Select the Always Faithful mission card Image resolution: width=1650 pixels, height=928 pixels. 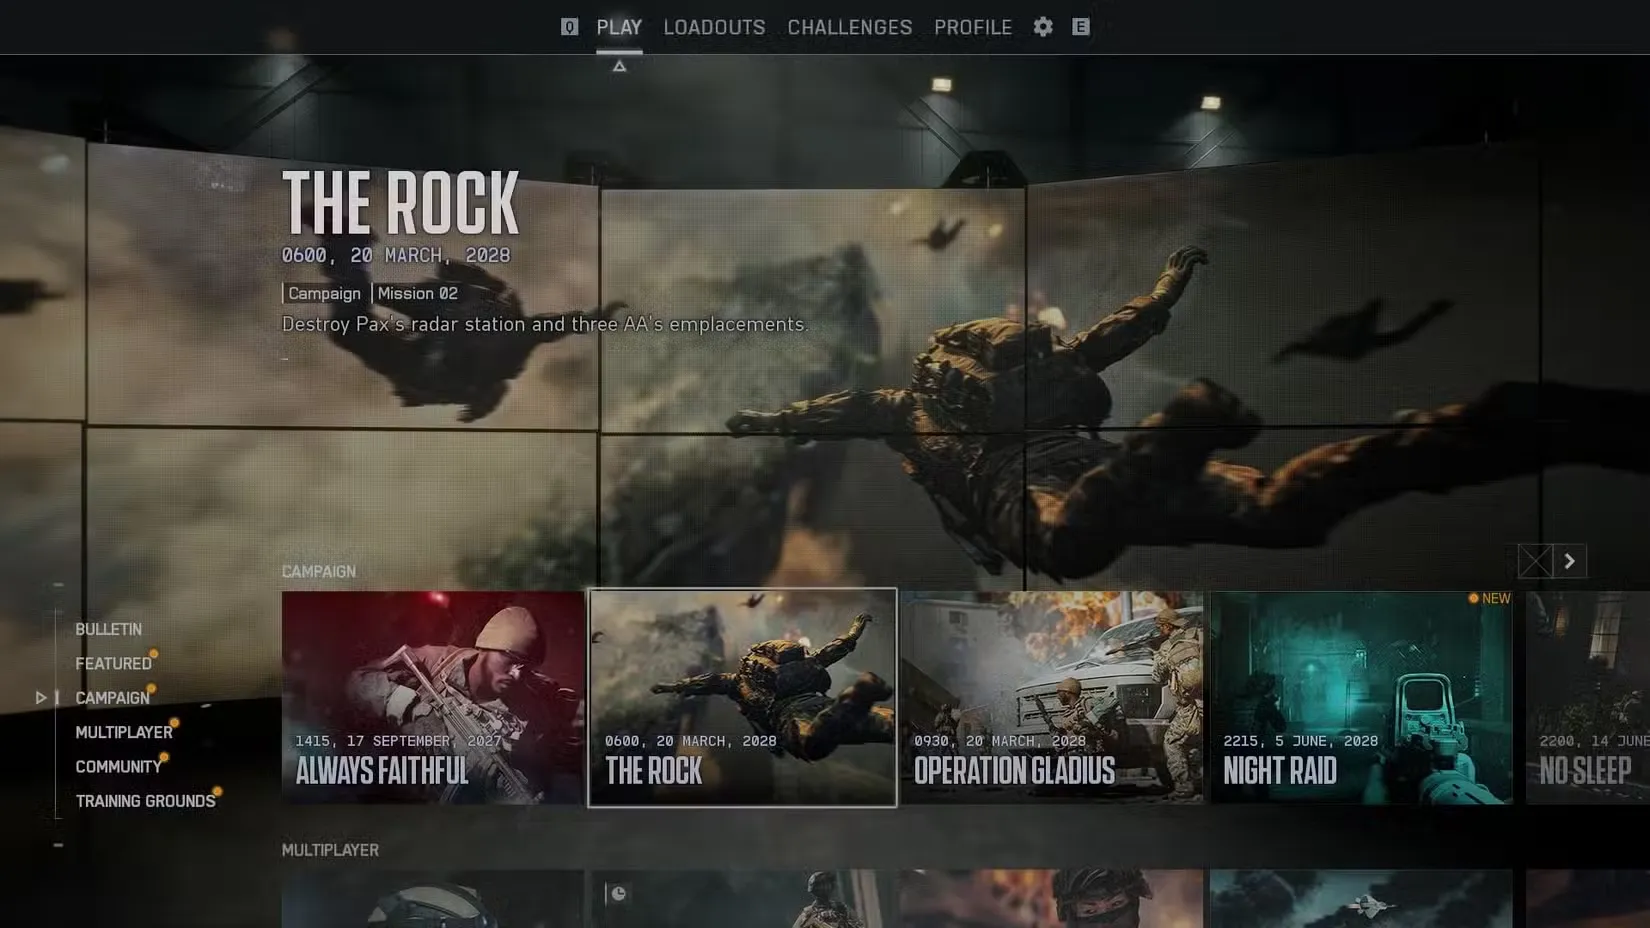coord(433,697)
